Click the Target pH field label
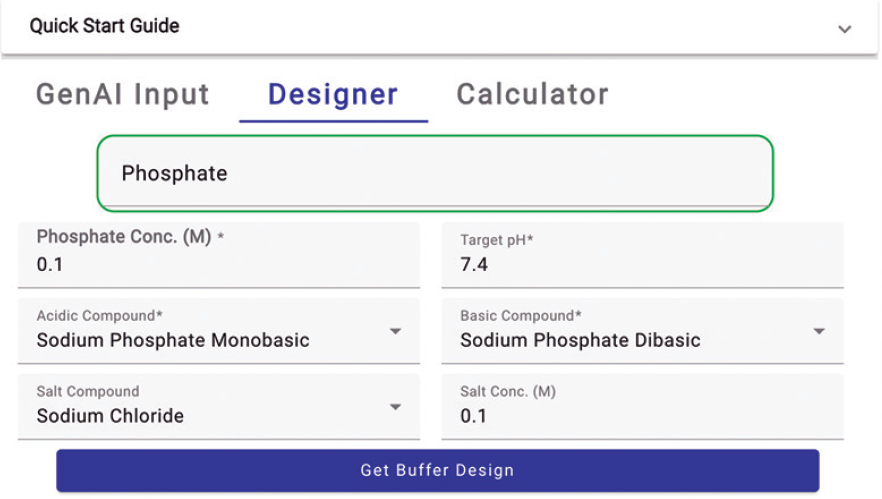 click(497, 240)
